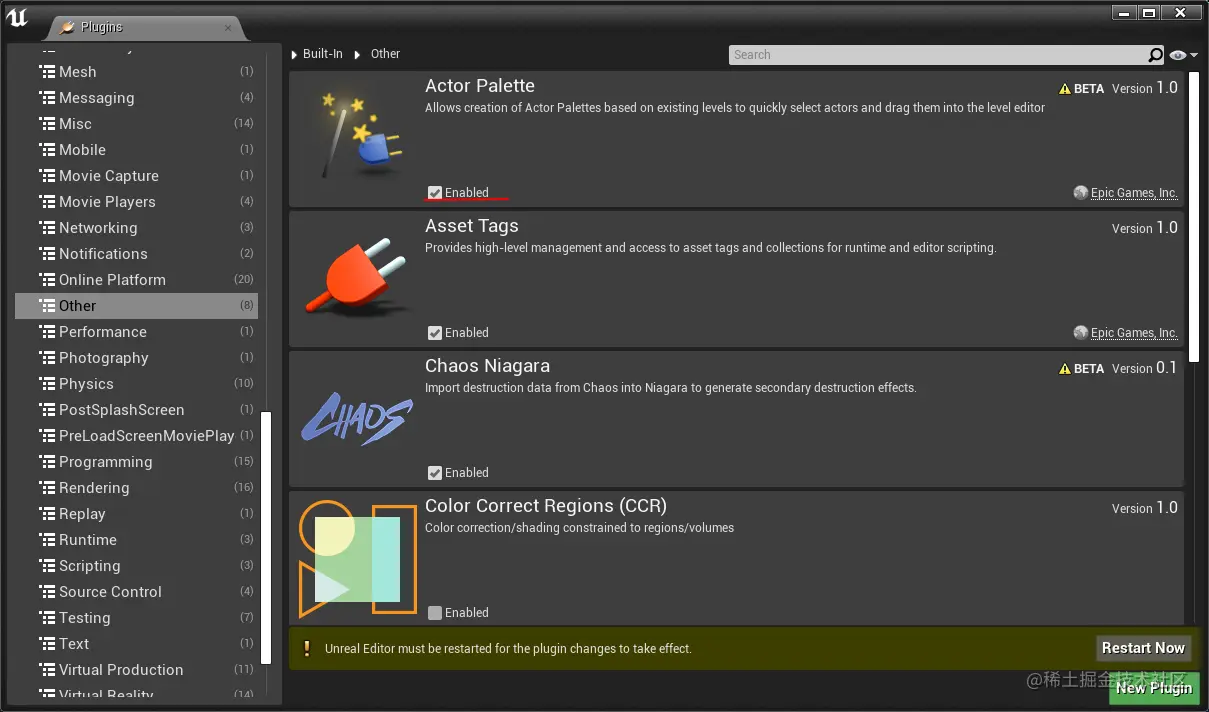This screenshot has height=712, width=1209.
Task: Click the Asset Tags plugin title
Action: click(x=471, y=226)
